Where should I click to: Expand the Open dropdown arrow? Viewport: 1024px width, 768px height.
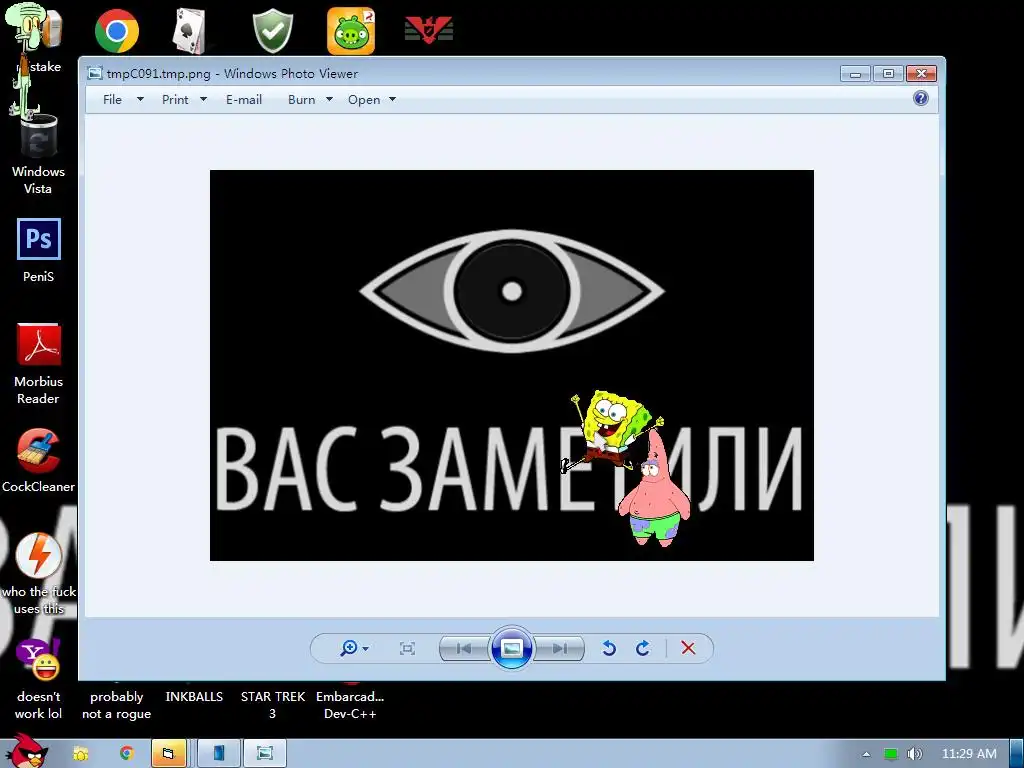click(x=392, y=99)
